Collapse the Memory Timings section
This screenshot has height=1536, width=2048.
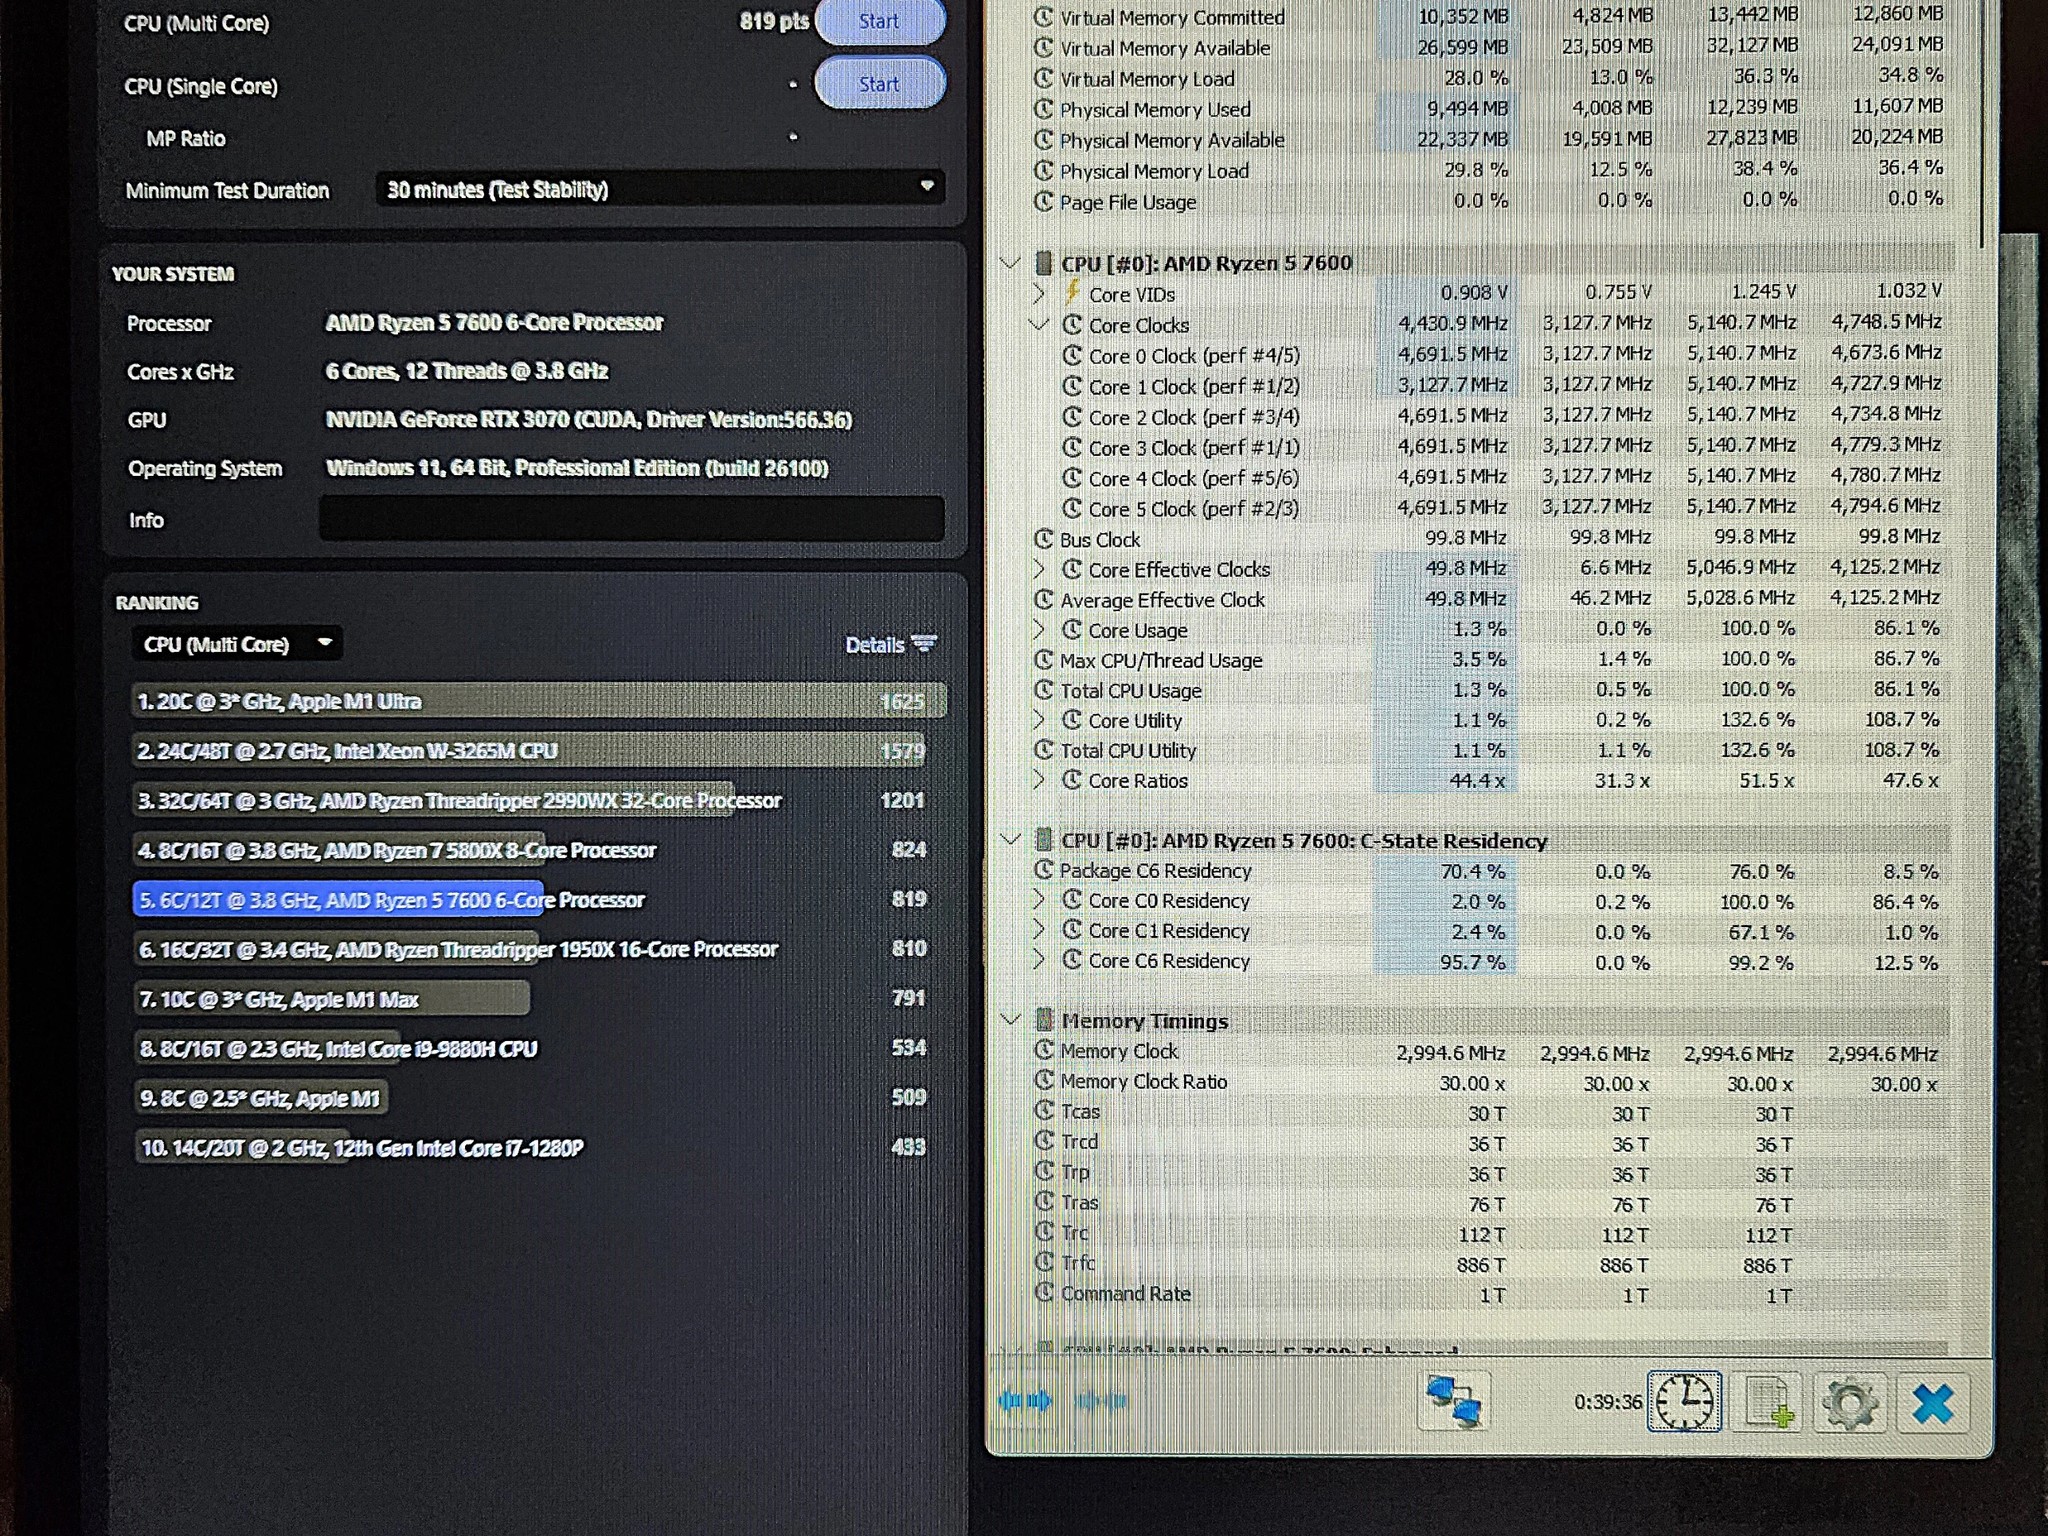click(1011, 1020)
